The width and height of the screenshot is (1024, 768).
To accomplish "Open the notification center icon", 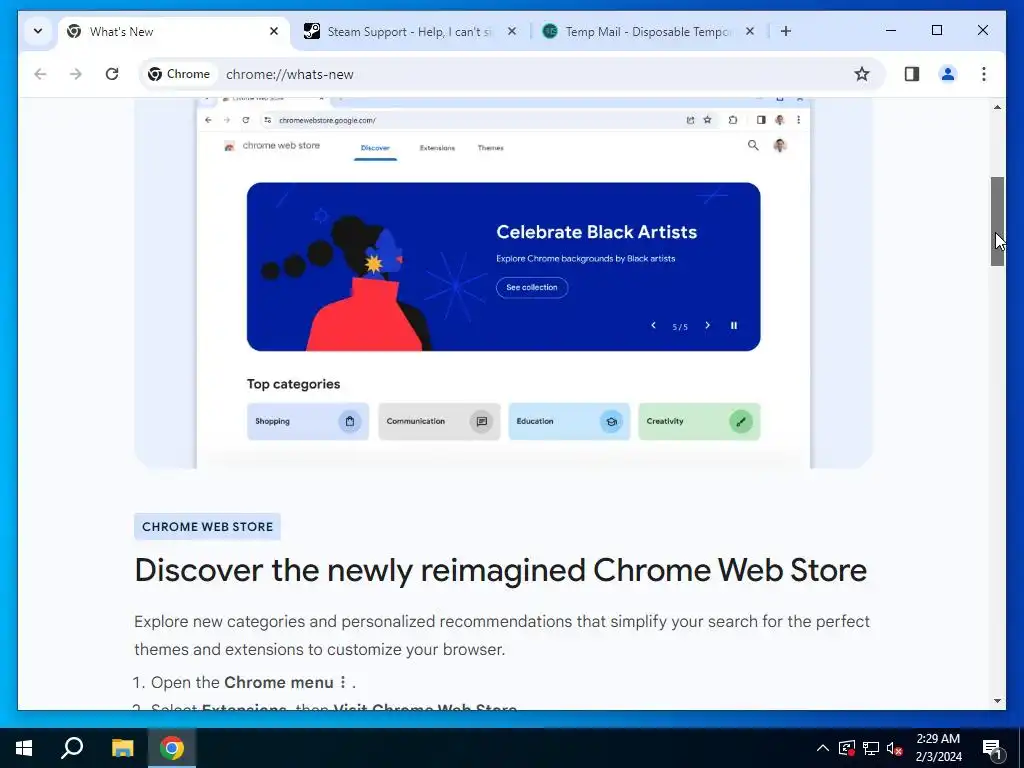I will [993, 748].
